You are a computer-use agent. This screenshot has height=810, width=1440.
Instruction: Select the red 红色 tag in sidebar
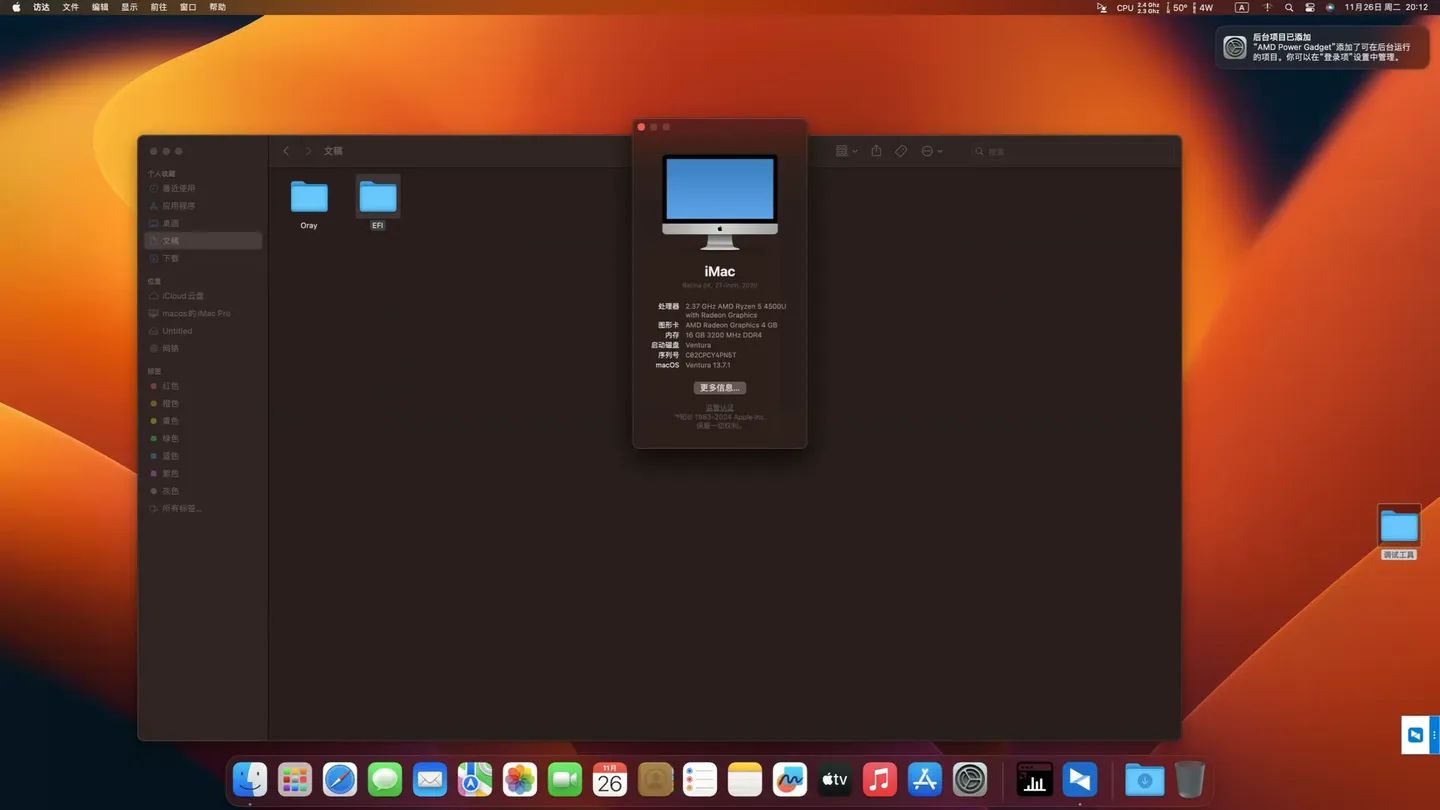[170, 386]
